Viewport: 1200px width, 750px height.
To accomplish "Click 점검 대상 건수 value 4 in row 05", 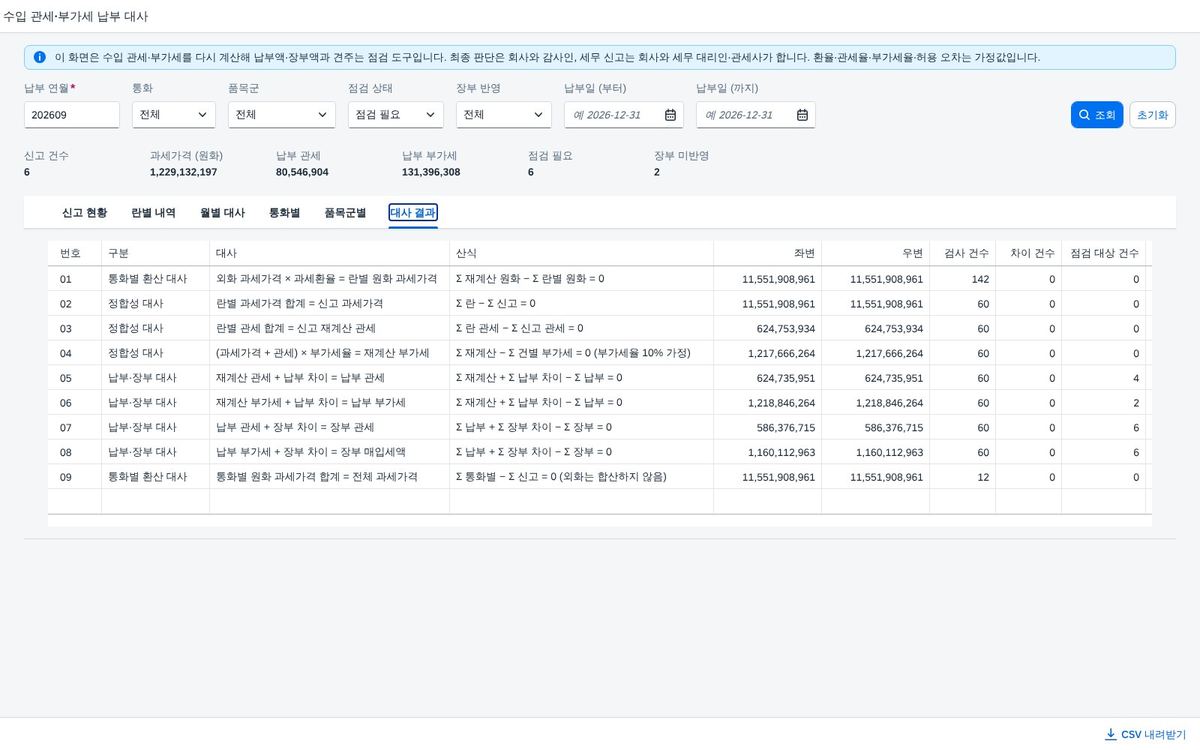I will pos(1136,378).
